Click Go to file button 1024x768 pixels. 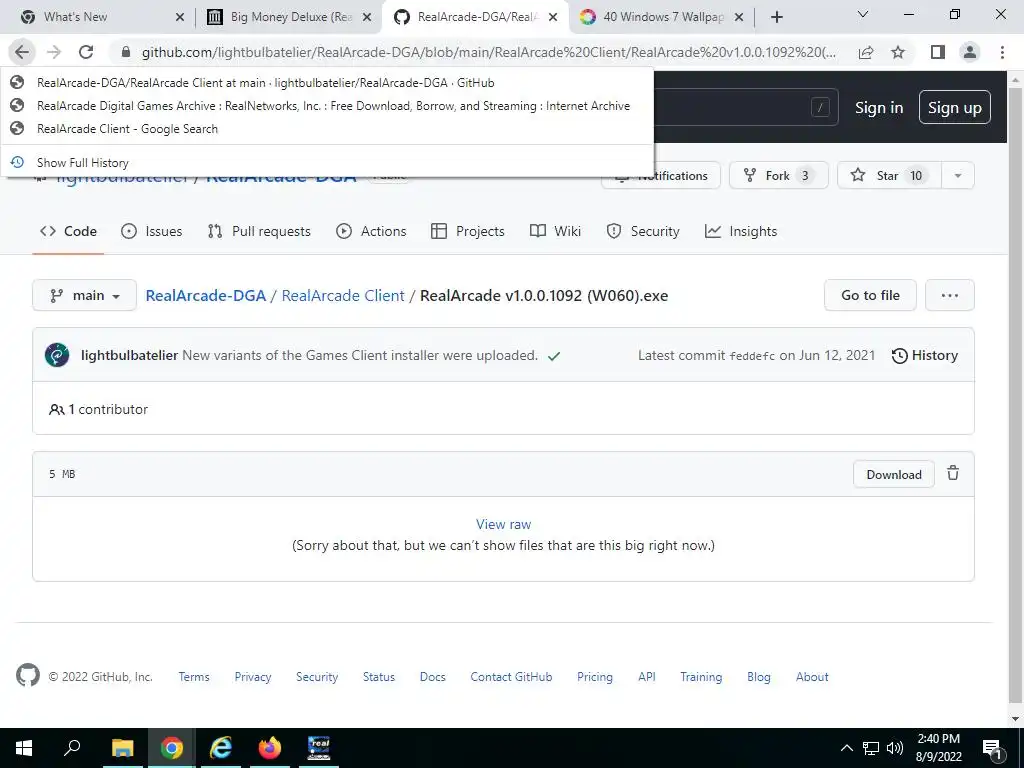pyautogui.click(x=870, y=295)
